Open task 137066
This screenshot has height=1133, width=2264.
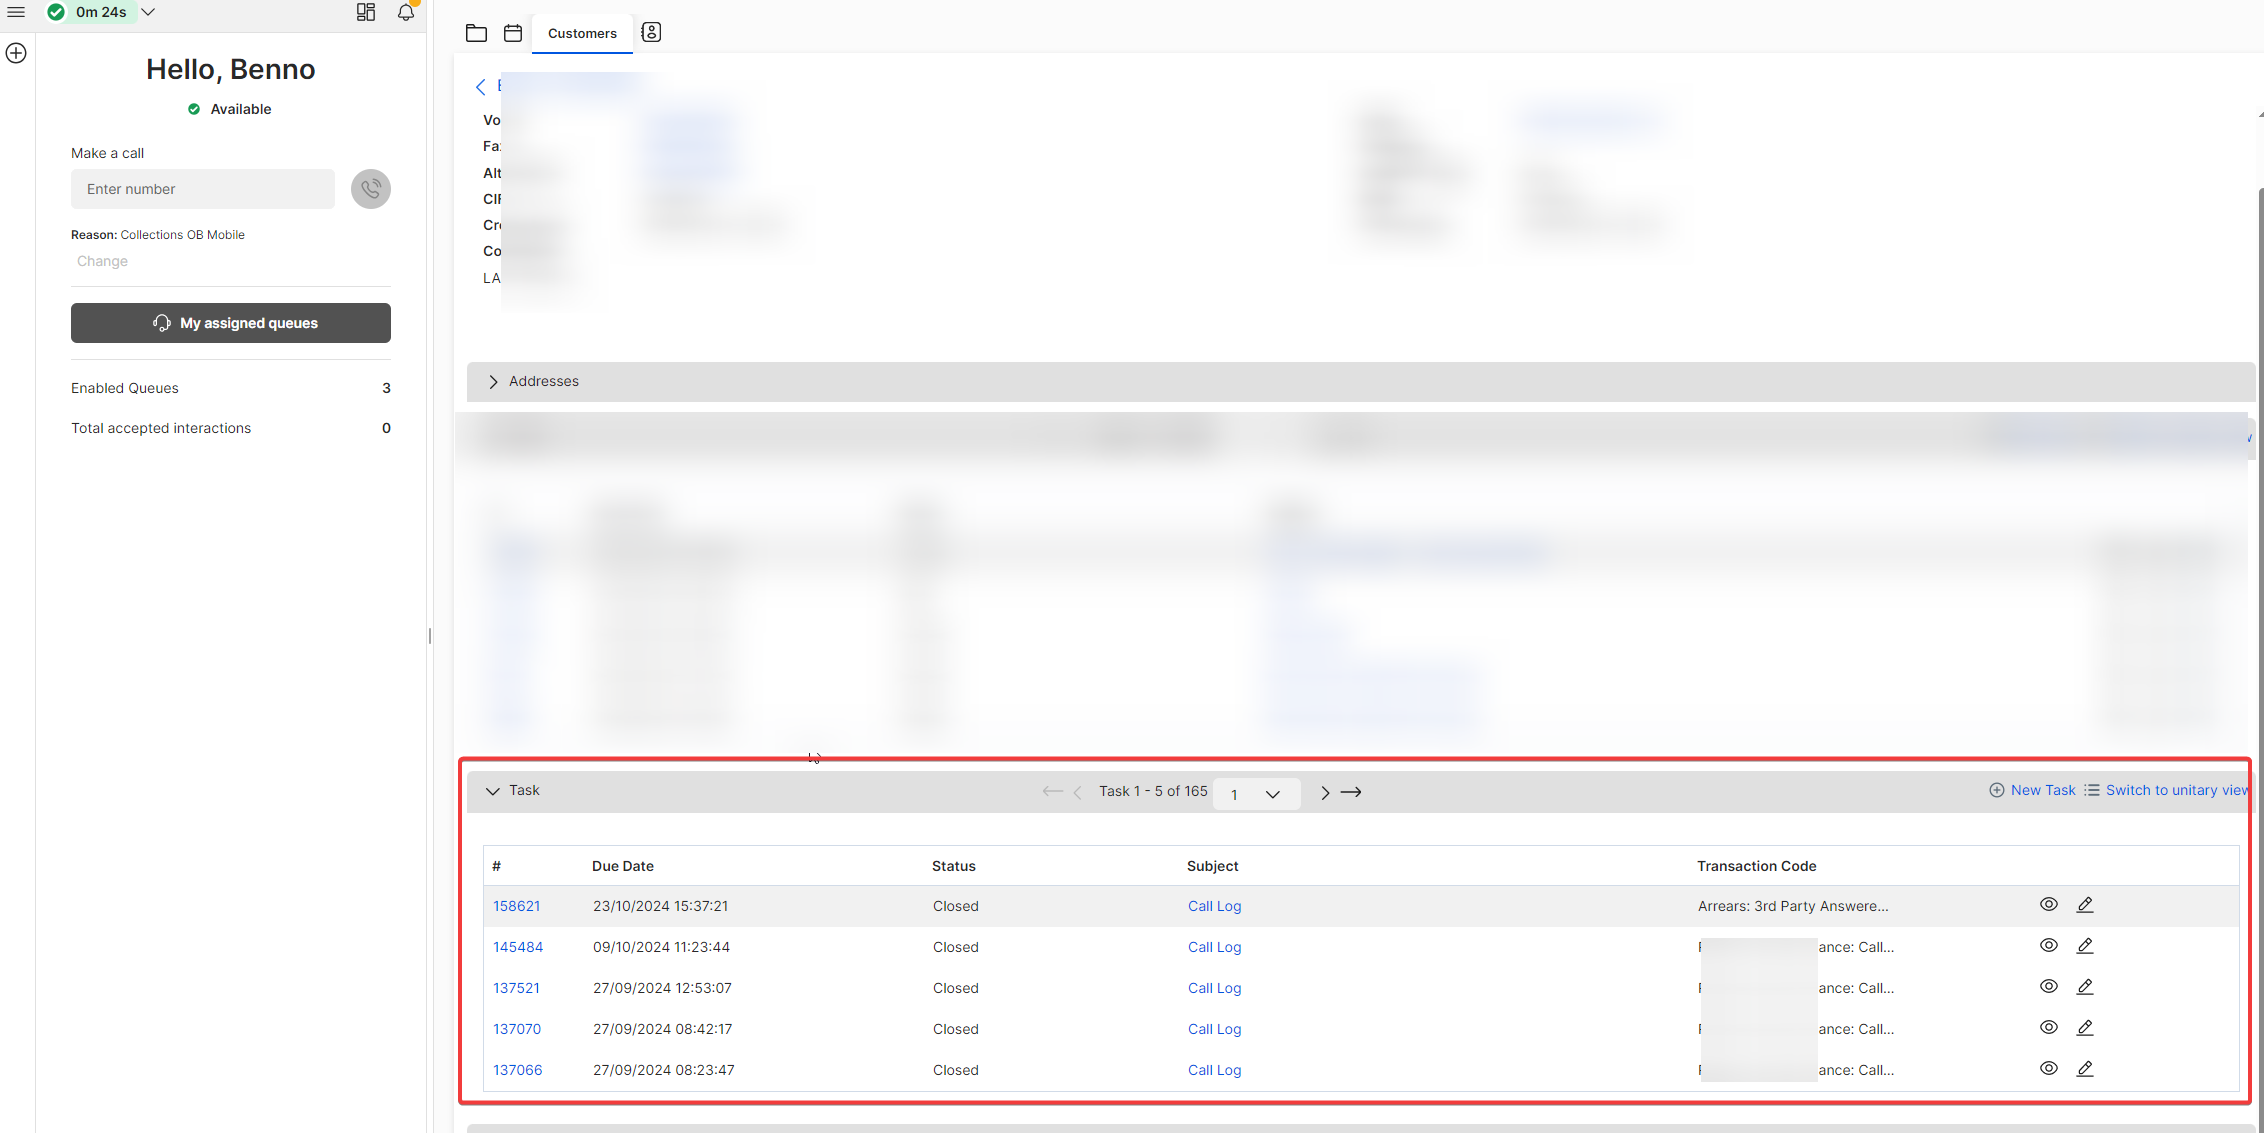click(x=518, y=1070)
